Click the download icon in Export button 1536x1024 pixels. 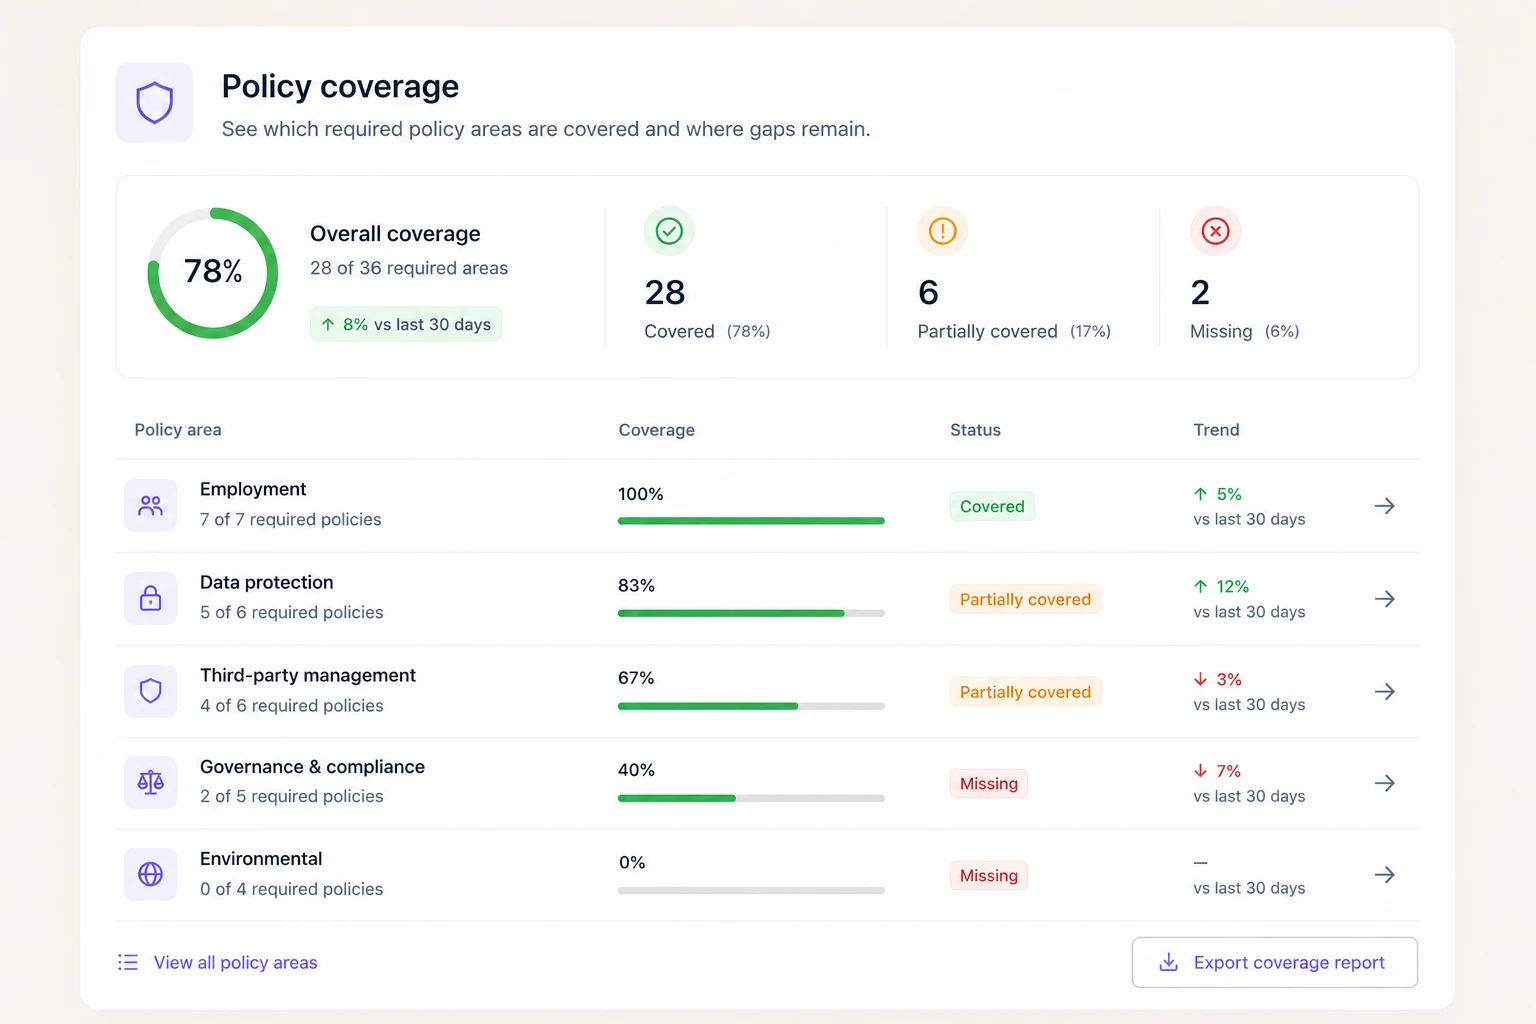(x=1168, y=962)
